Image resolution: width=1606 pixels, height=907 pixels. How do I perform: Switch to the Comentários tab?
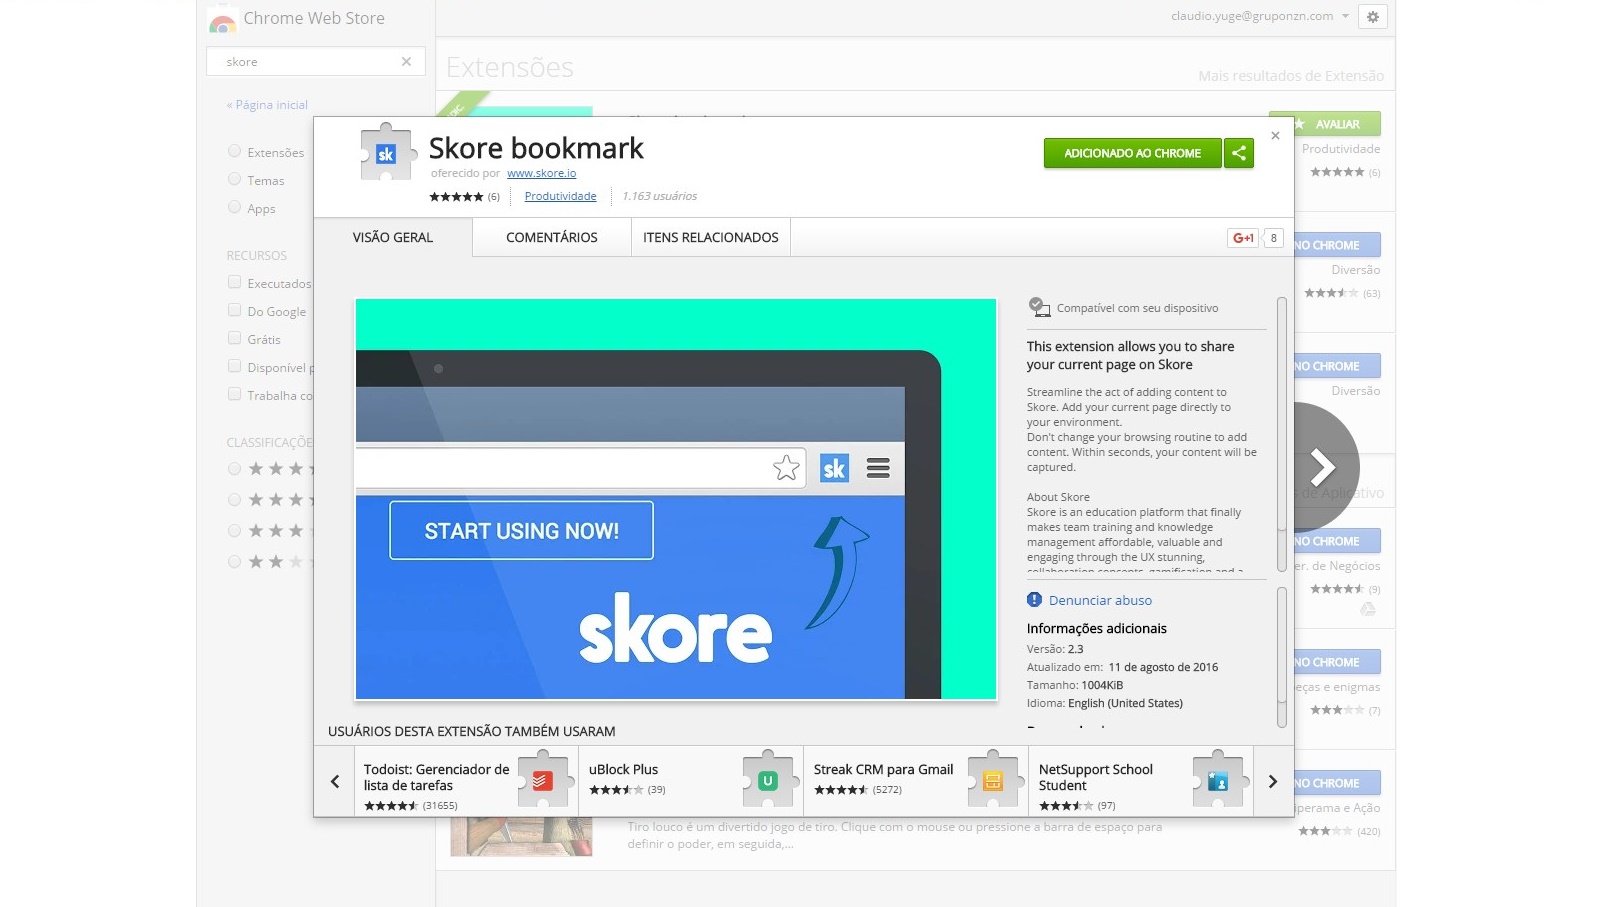click(x=551, y=237)
